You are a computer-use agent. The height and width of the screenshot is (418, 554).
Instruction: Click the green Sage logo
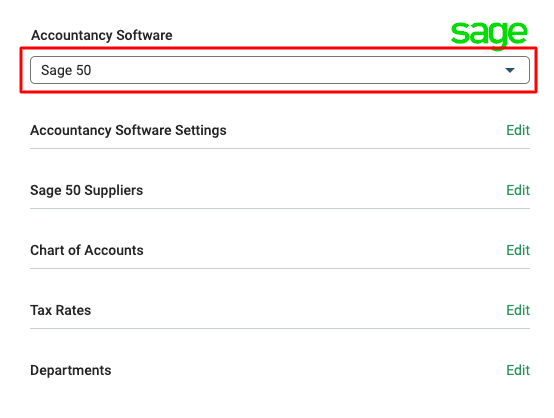489,34
